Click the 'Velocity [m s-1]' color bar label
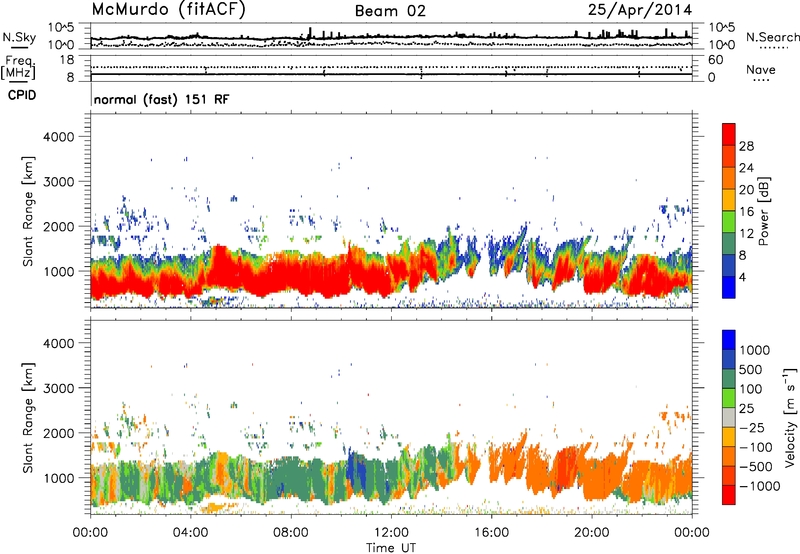 [x=791, y=417]
